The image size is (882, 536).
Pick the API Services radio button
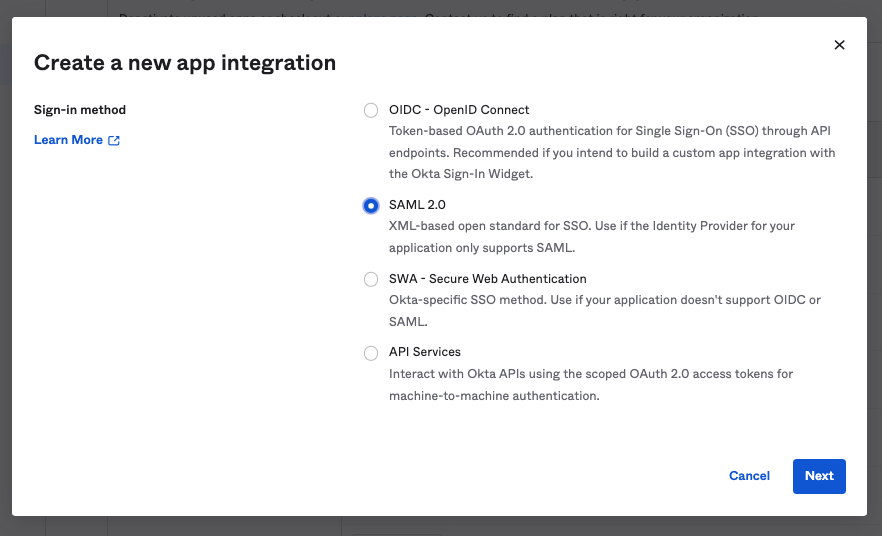point(371,353)
